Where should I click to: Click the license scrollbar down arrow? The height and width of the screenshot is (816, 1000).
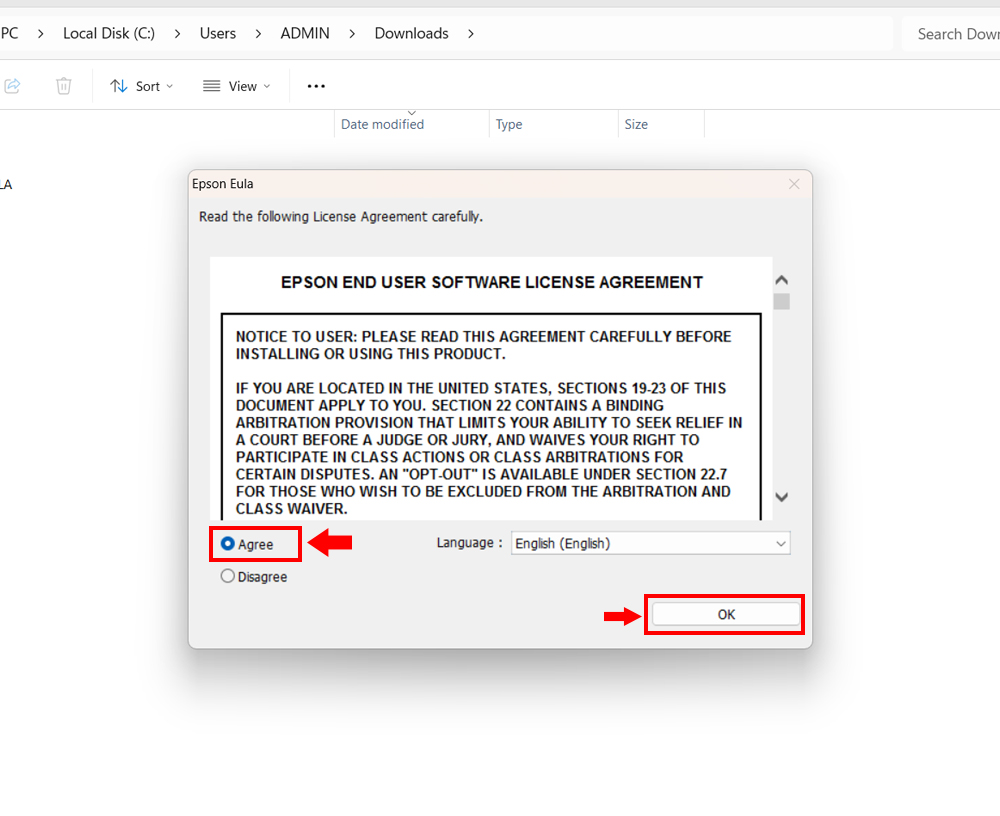(782, 497)
